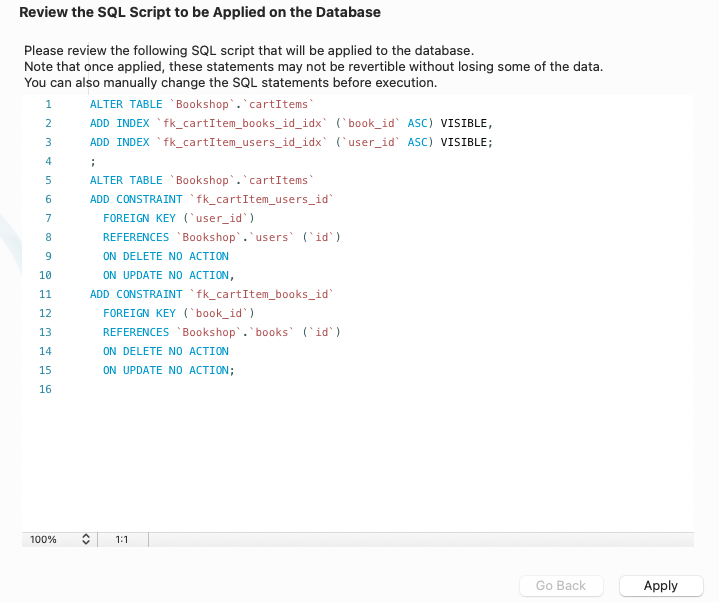The width and height of the screenshot is (719, 602).
Task: Click line number 16 in the gutter
Action: (45, 389)
